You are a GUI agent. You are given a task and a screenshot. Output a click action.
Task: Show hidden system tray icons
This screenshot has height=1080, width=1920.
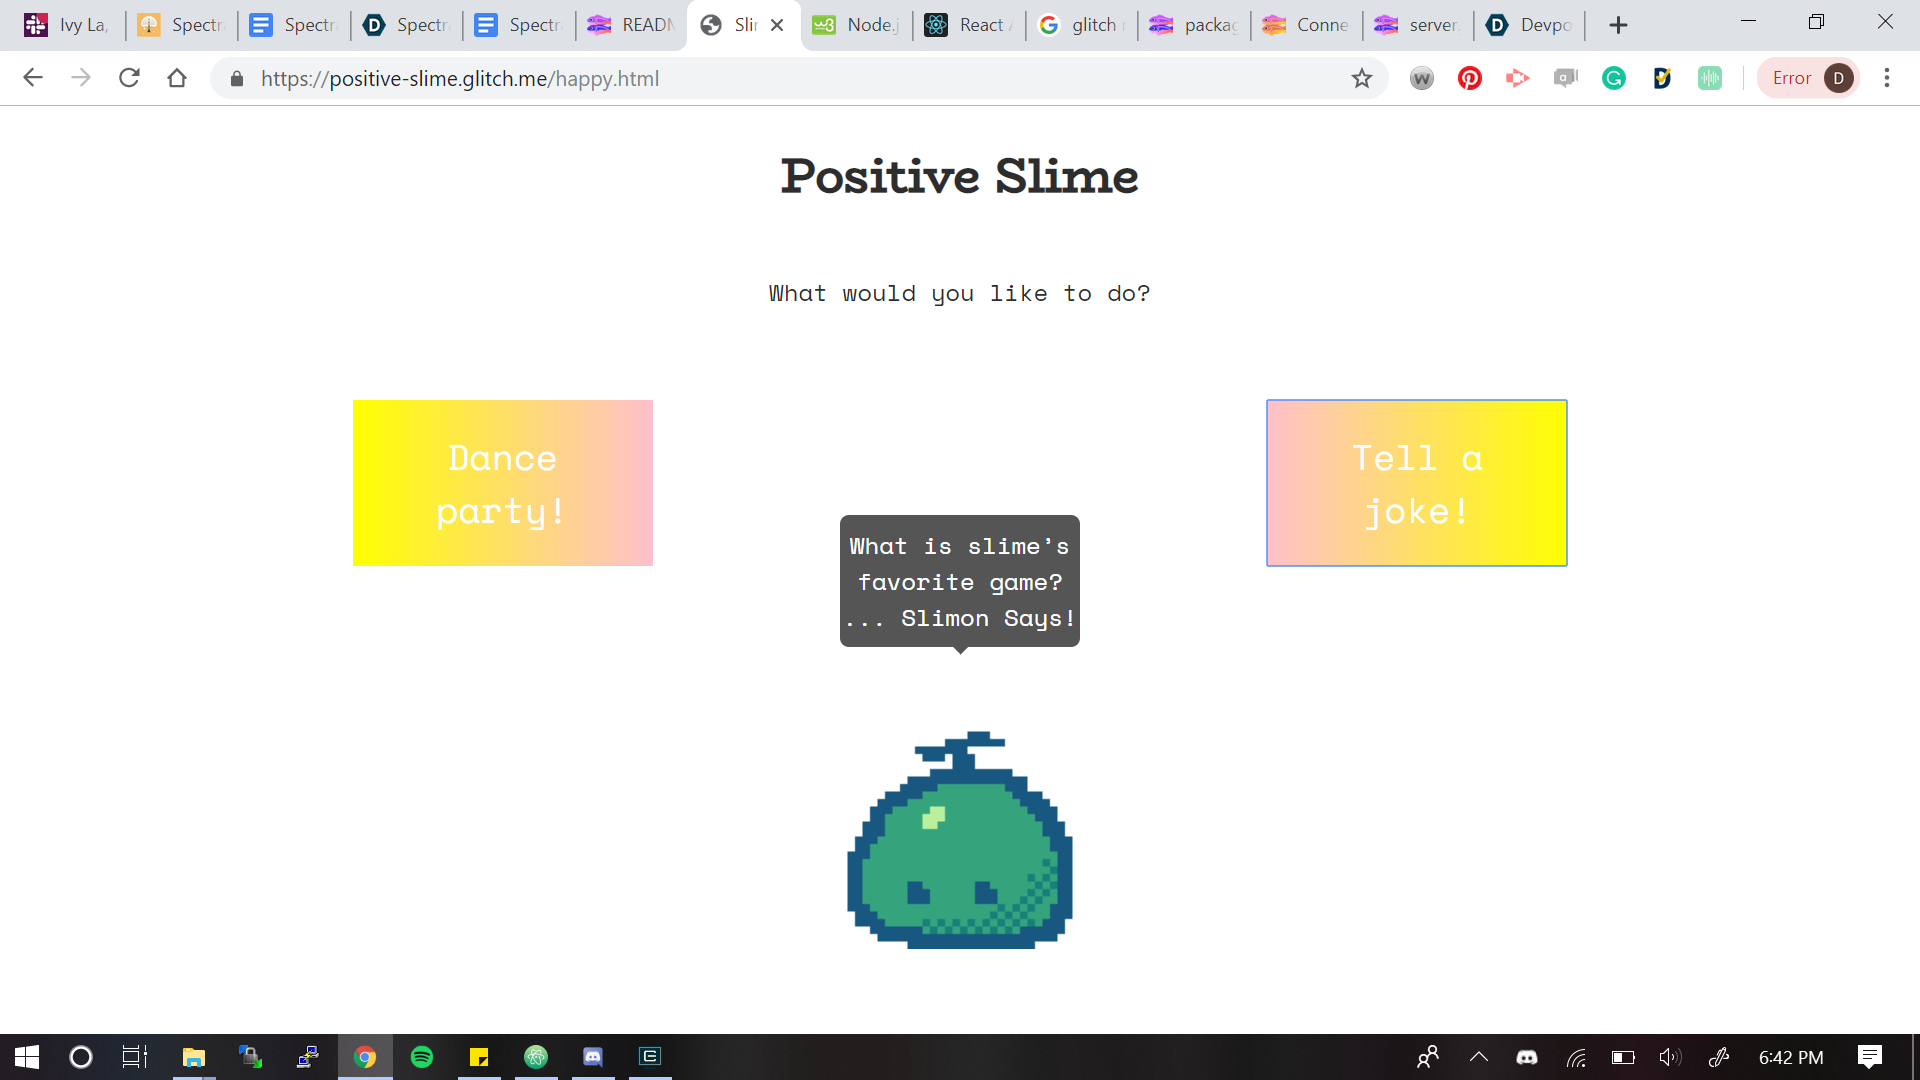pos(1478,1057)
